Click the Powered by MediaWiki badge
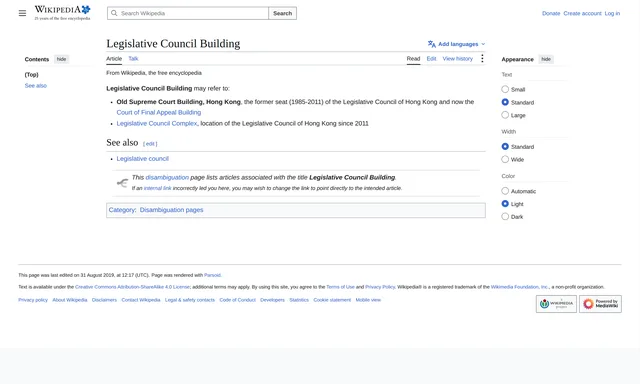Viewport: 640px width, 384px height. click(x=600, y=304)
